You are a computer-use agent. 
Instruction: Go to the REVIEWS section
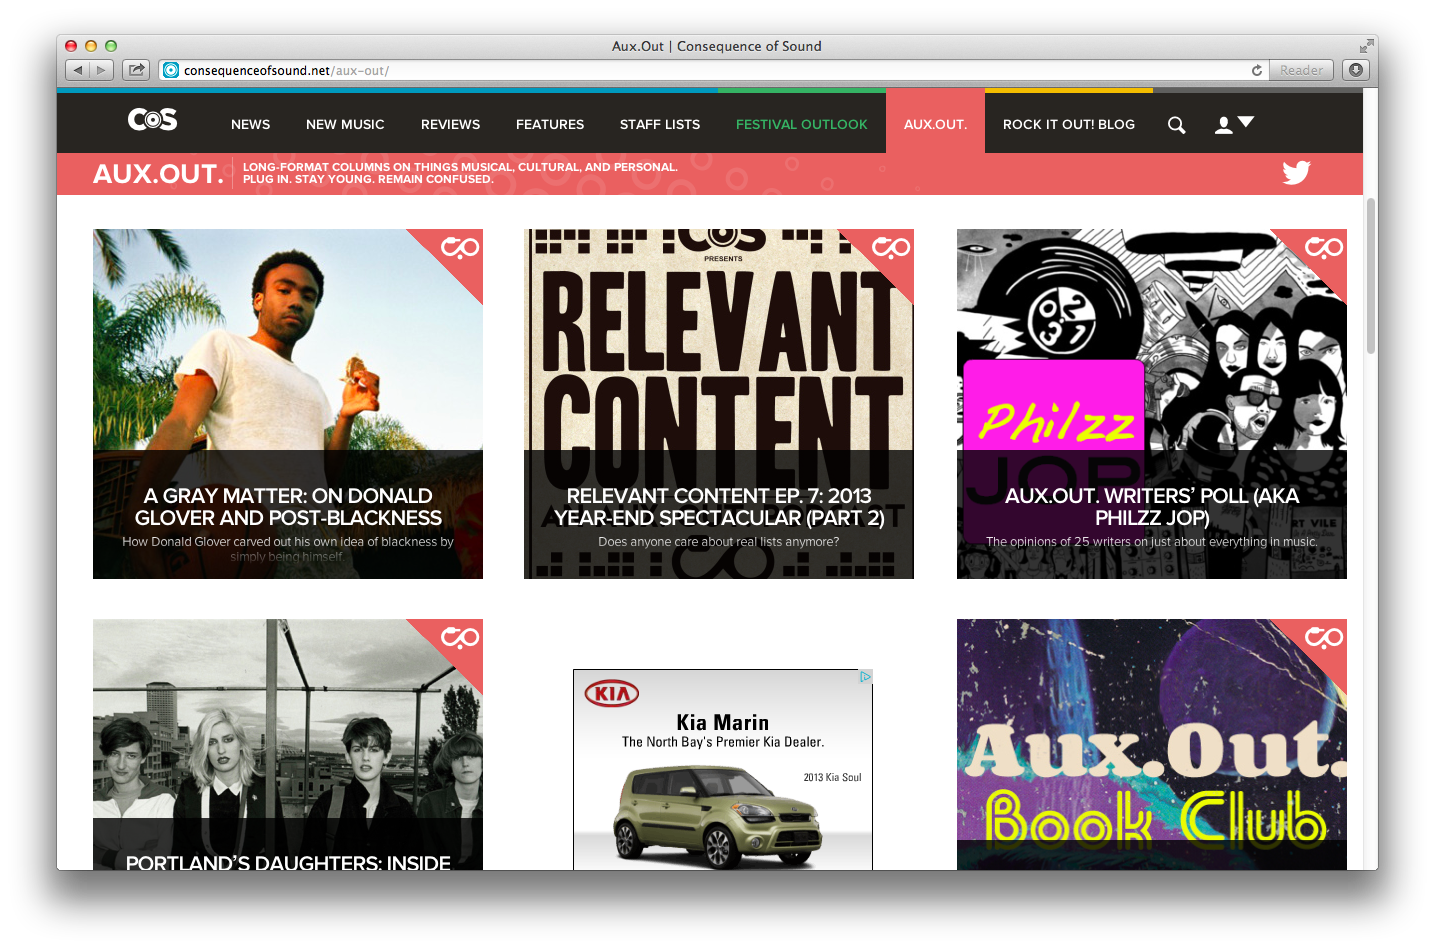point(450,124)
